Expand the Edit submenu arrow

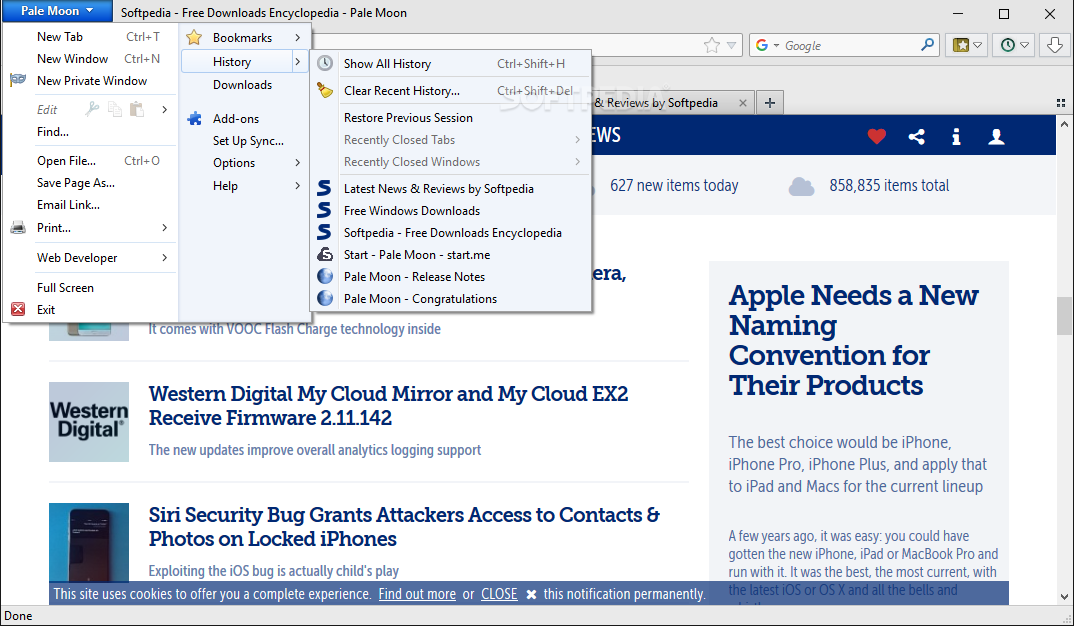(164, 110)
